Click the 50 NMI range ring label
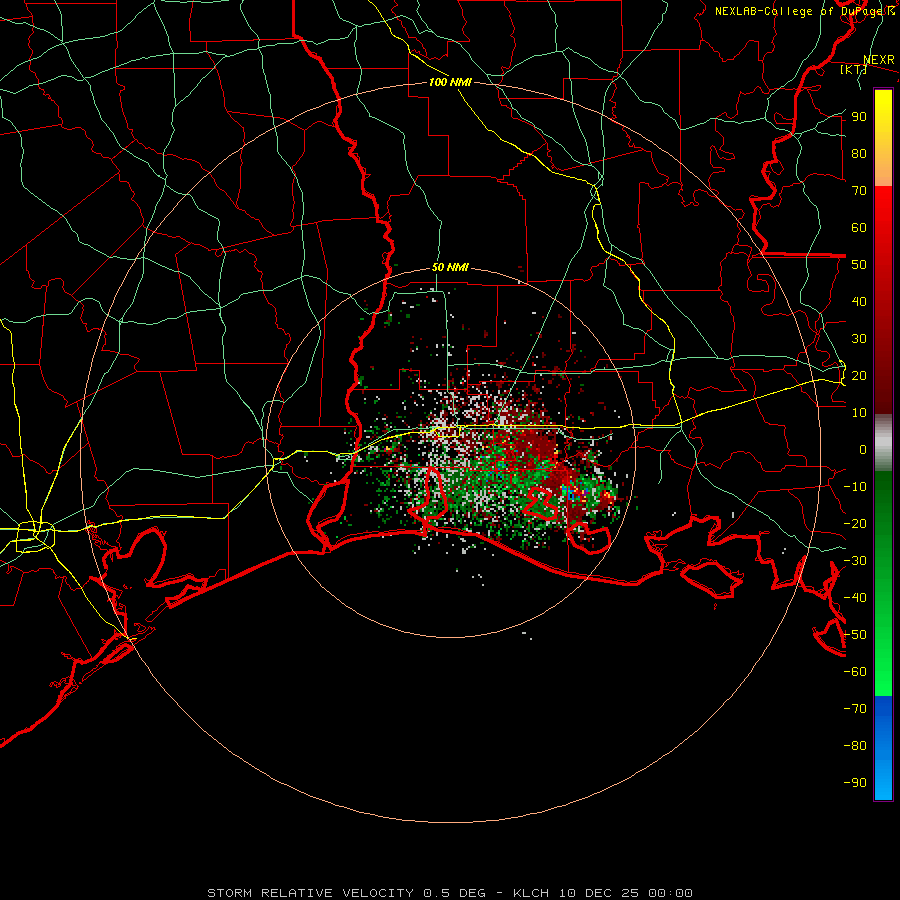 pos(450,267)
